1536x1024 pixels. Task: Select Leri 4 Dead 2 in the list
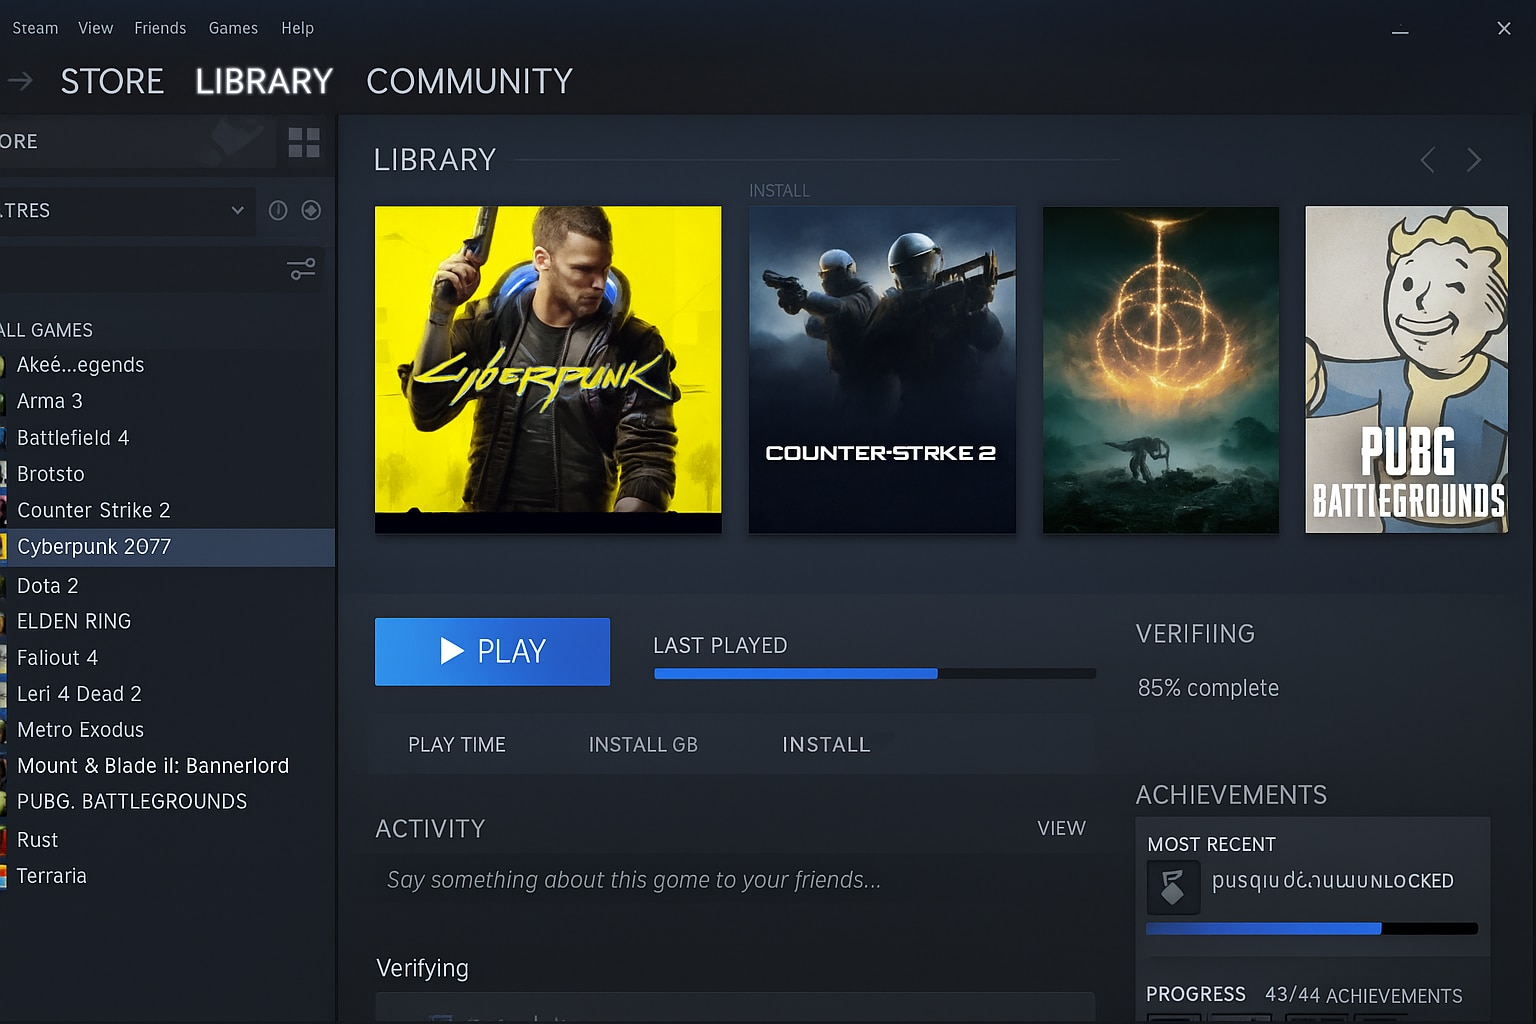pos(80,694)
